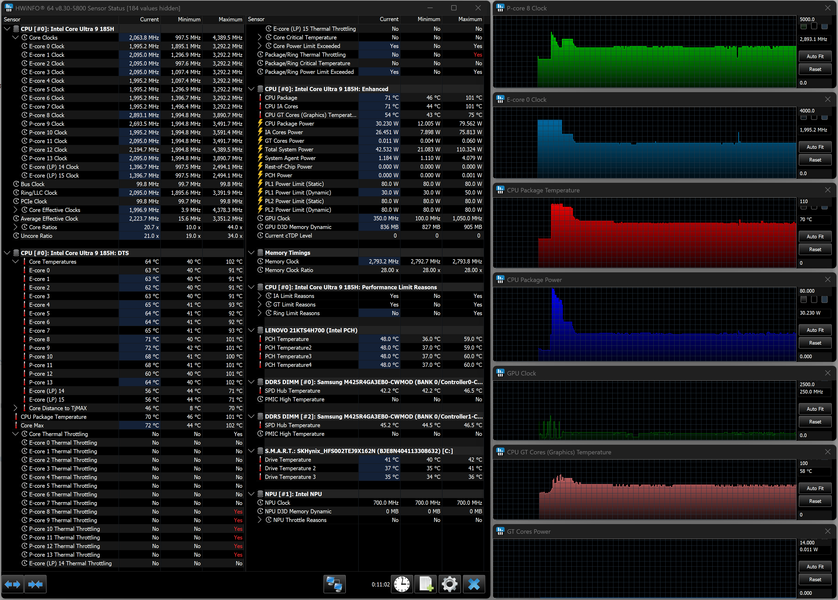Viewport: 838px width, 600px height.
Task: Click the CPU GT Cores Temperature graph title icon
Action: (500, 452)
